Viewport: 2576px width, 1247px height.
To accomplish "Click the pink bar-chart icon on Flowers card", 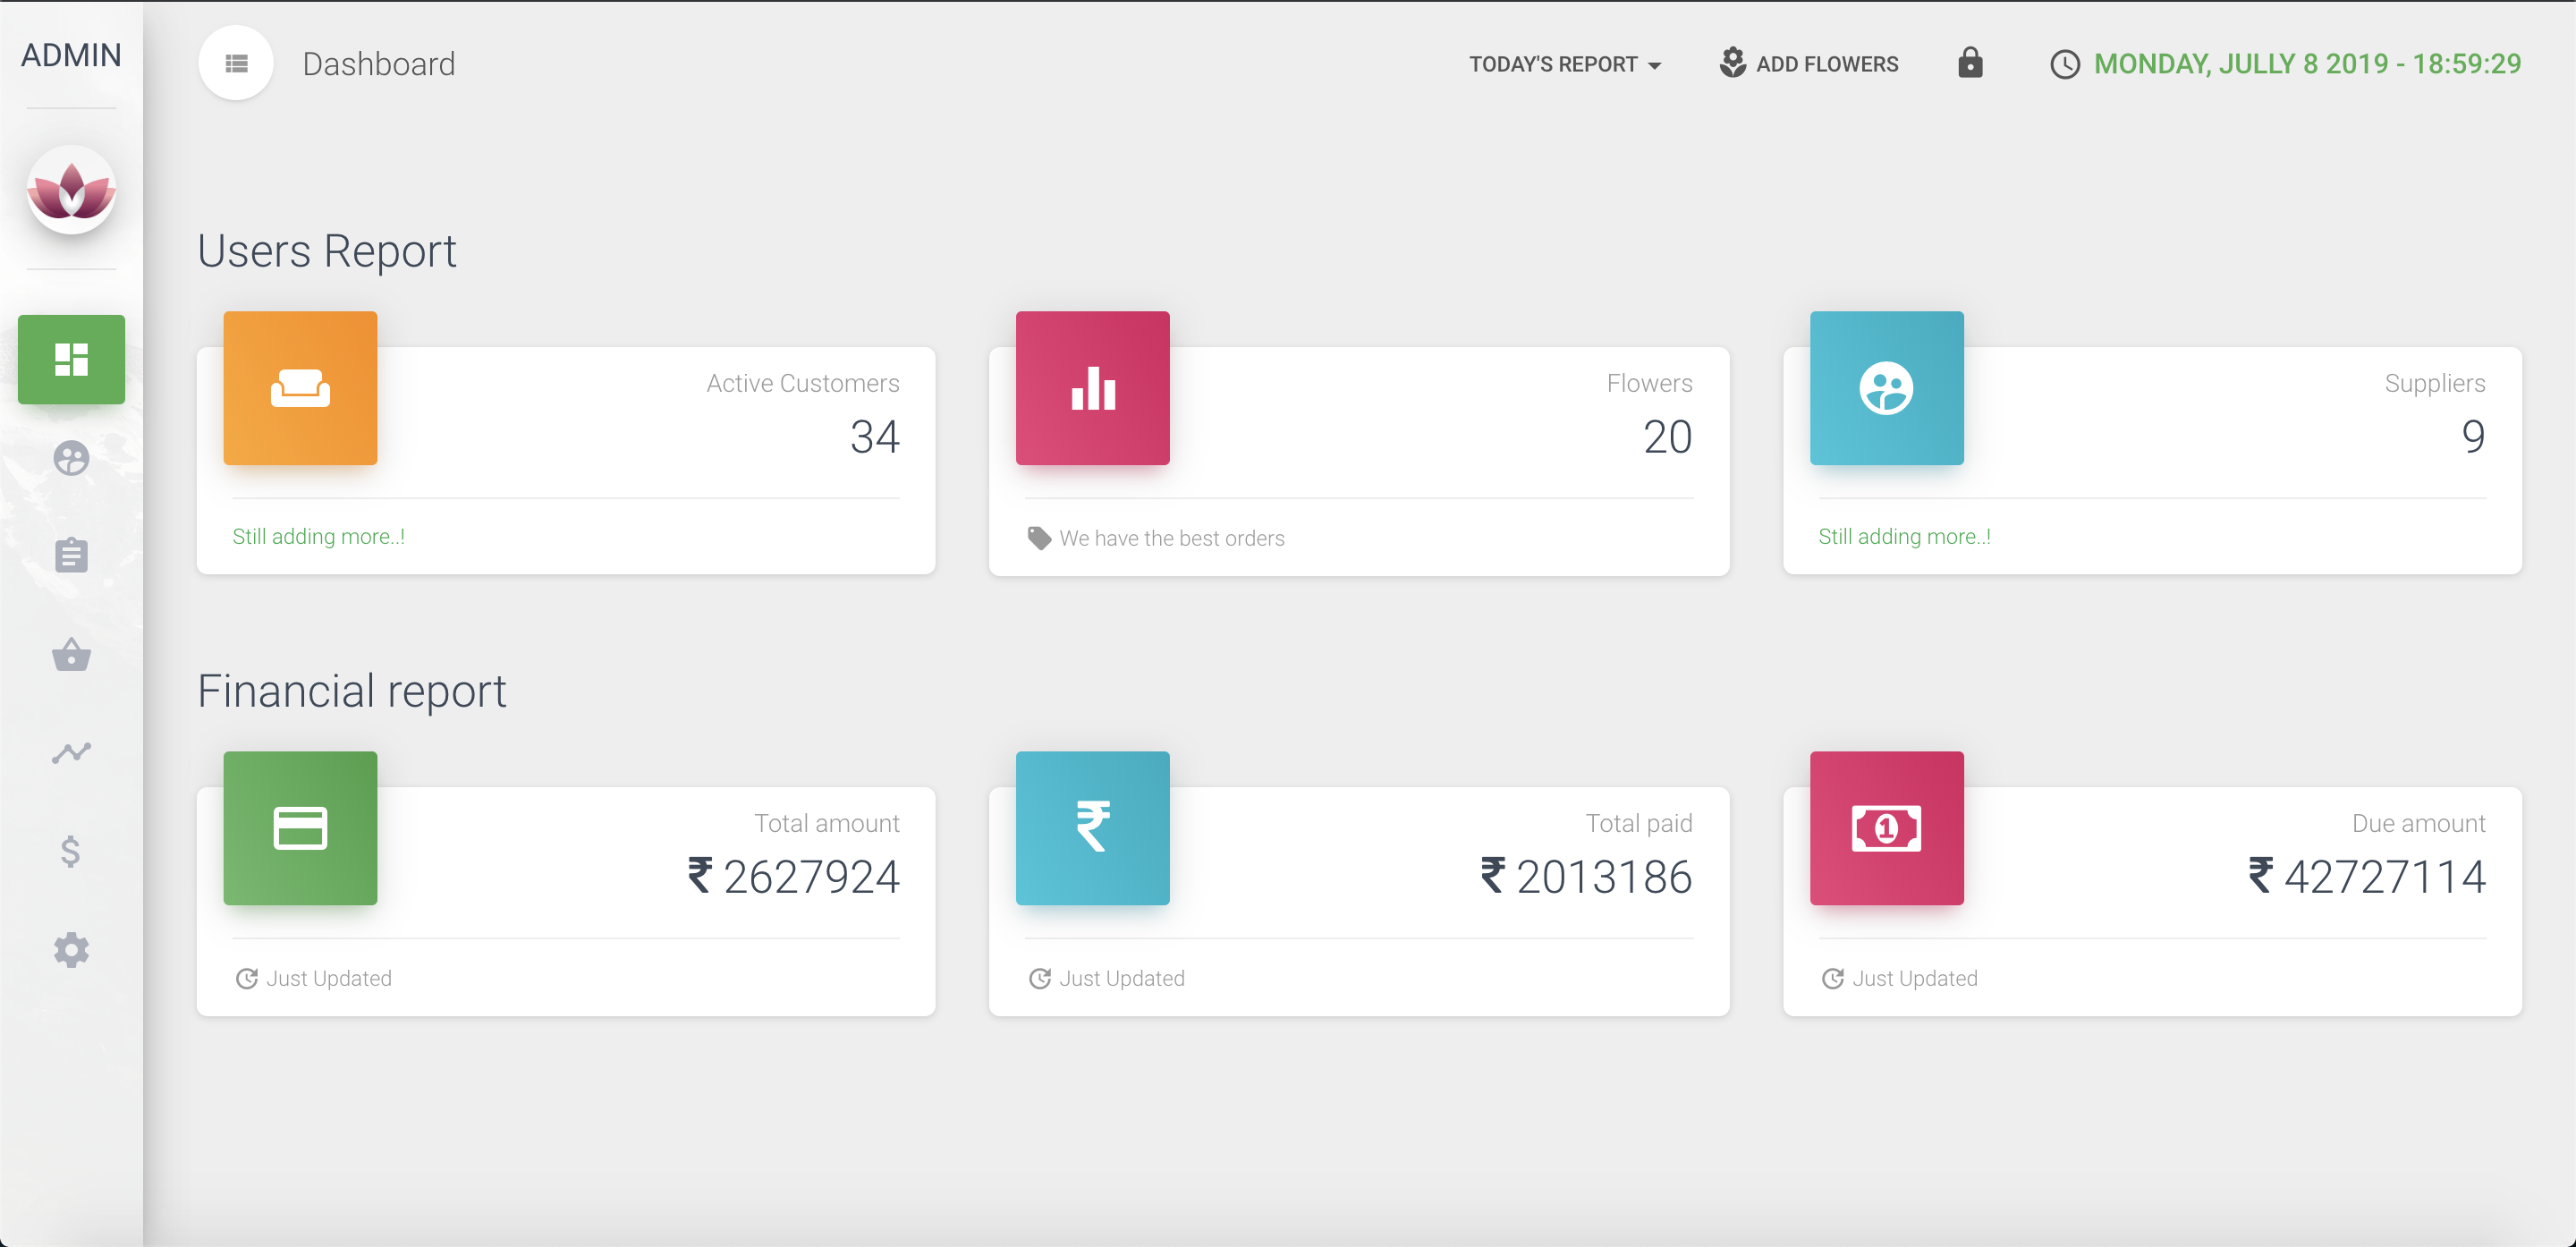I will [x=1092, y=388].
